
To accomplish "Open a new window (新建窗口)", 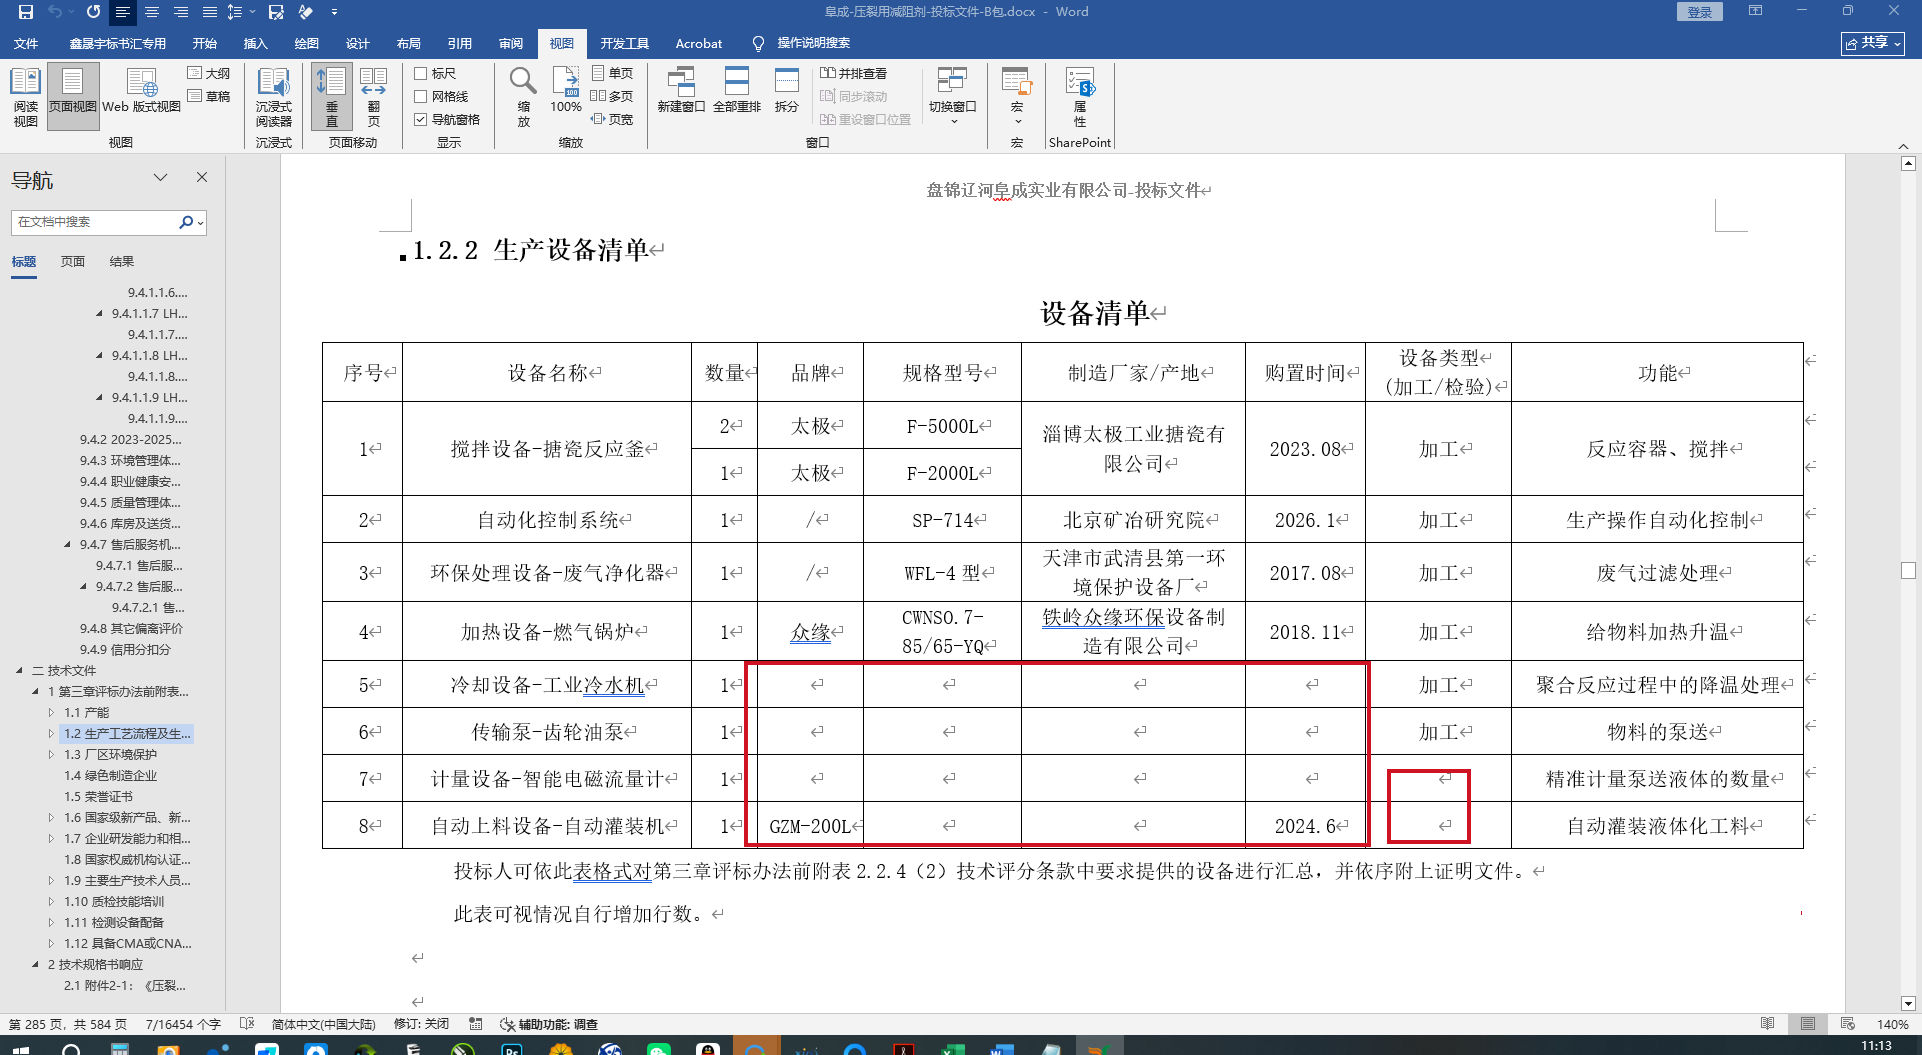I will point(681,92).
